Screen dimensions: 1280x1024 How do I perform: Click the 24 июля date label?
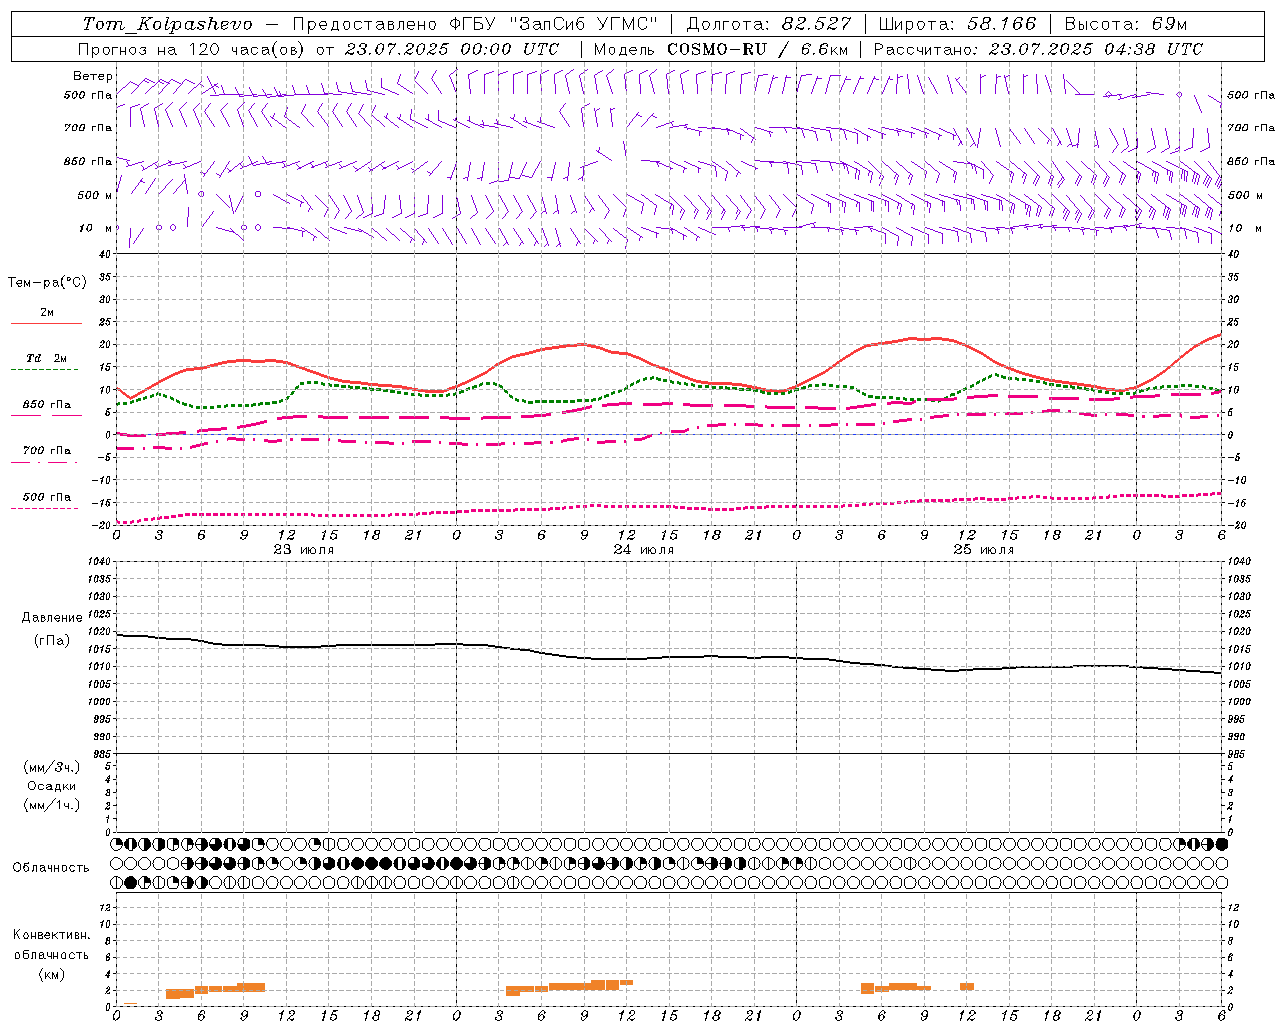644,549
